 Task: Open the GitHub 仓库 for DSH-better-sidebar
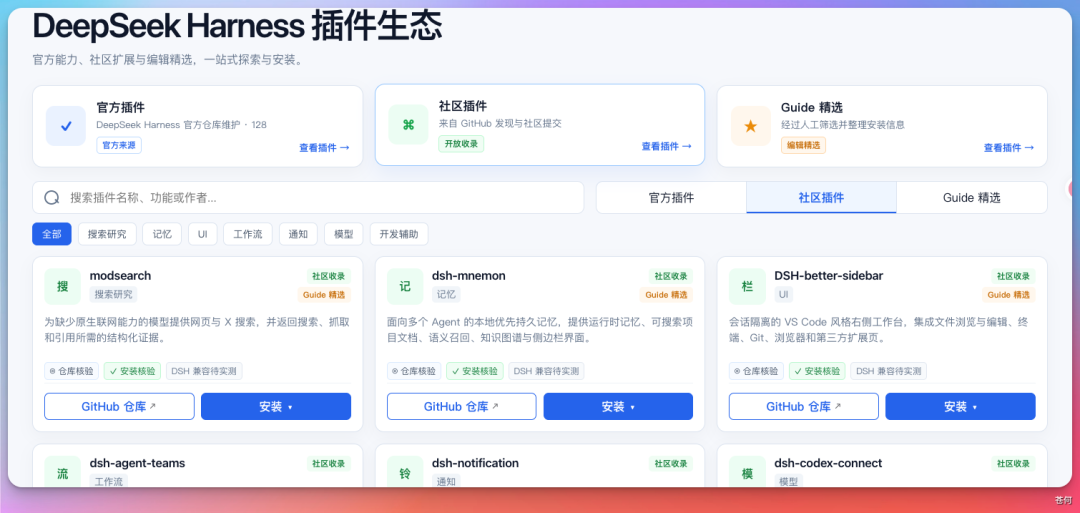click(804, 406)
